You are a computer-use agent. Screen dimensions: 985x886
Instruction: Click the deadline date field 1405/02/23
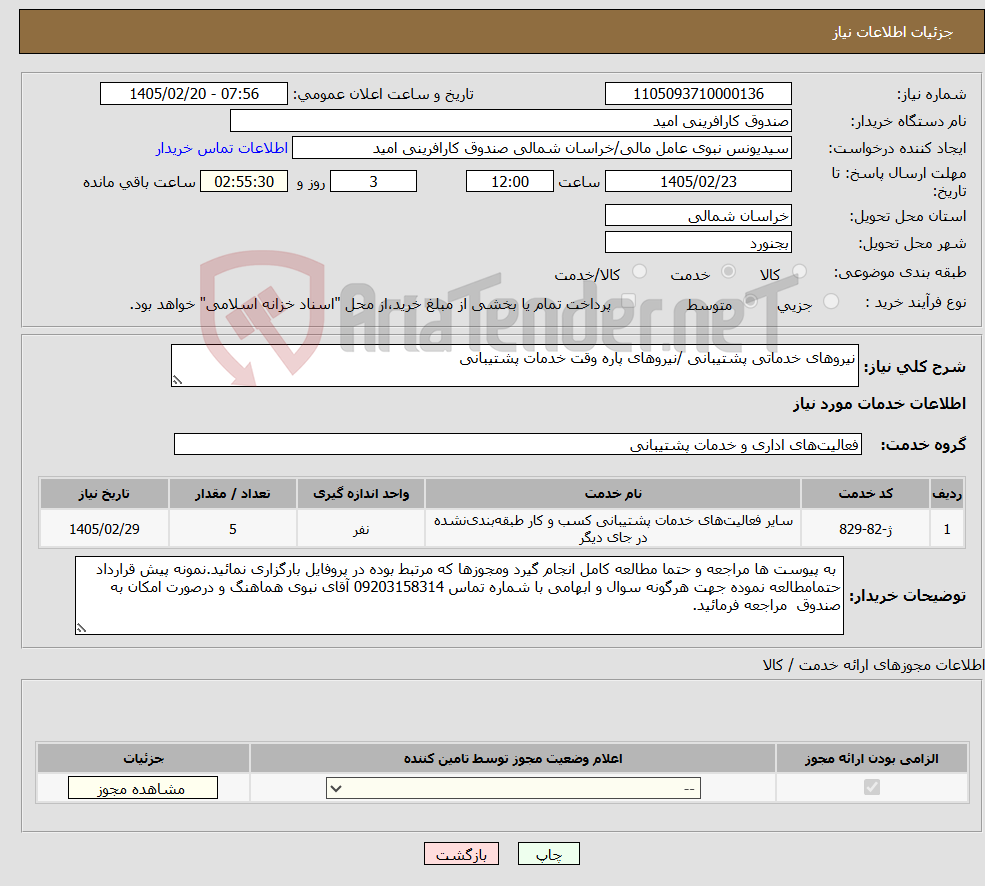click(x=698, y=182)
